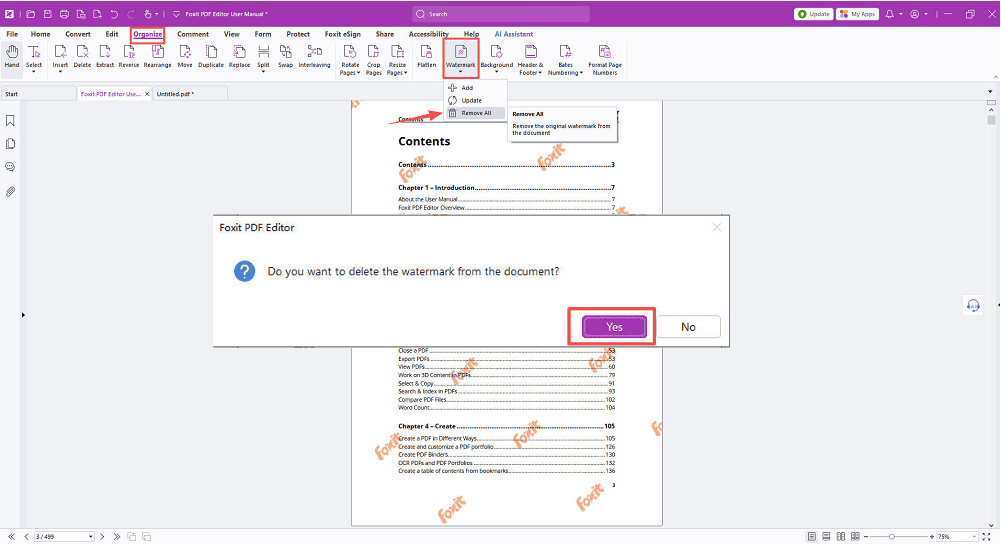Click the support headset icon on right edge
This screenshot has height=550, width=1001.
(x=973, y=306)
